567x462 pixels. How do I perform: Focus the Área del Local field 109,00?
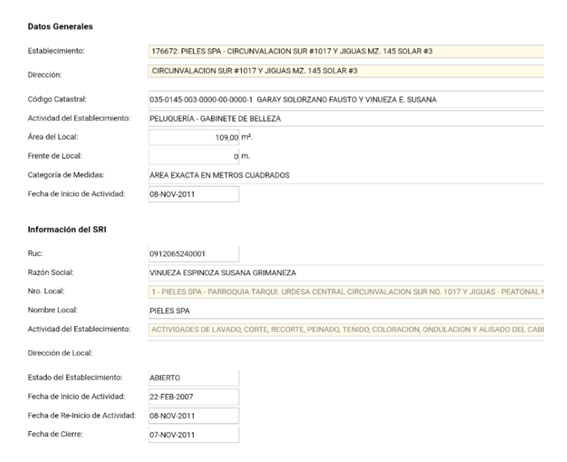click(x=194, y=137)
